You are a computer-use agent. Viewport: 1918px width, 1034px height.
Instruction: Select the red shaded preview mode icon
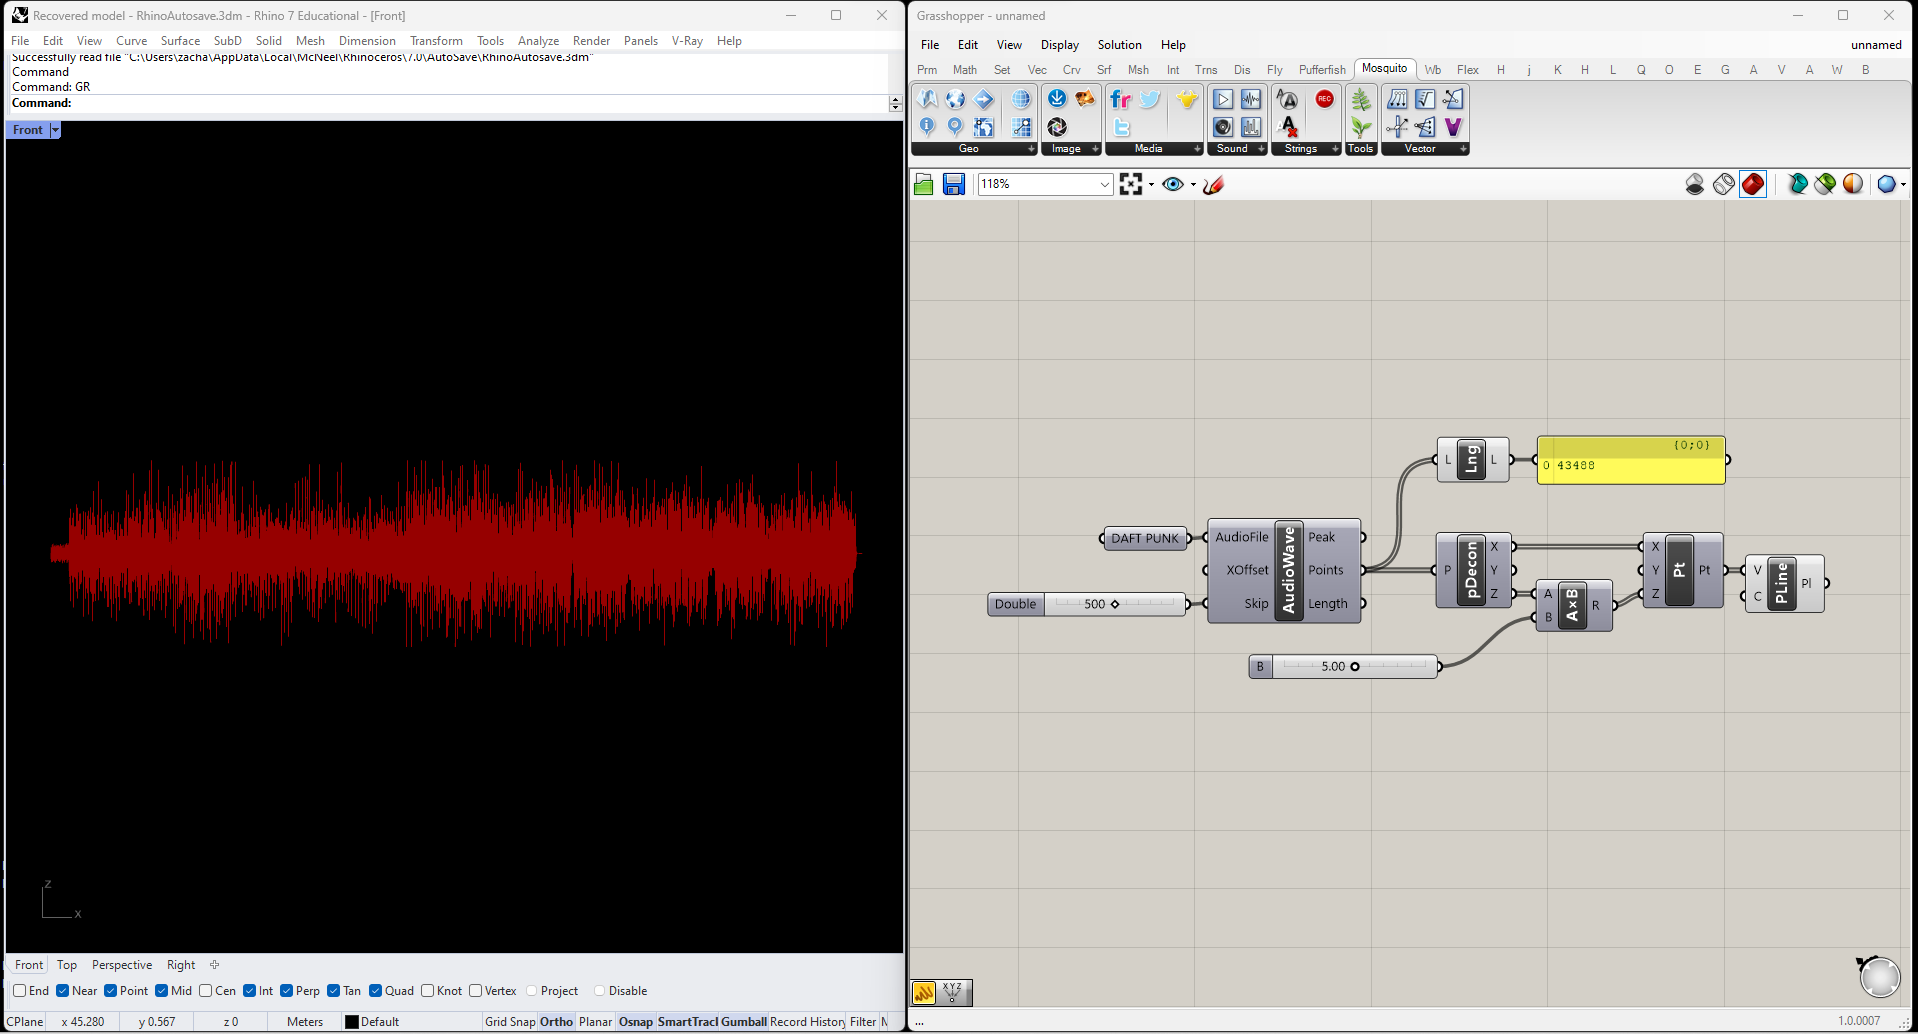1752,184
